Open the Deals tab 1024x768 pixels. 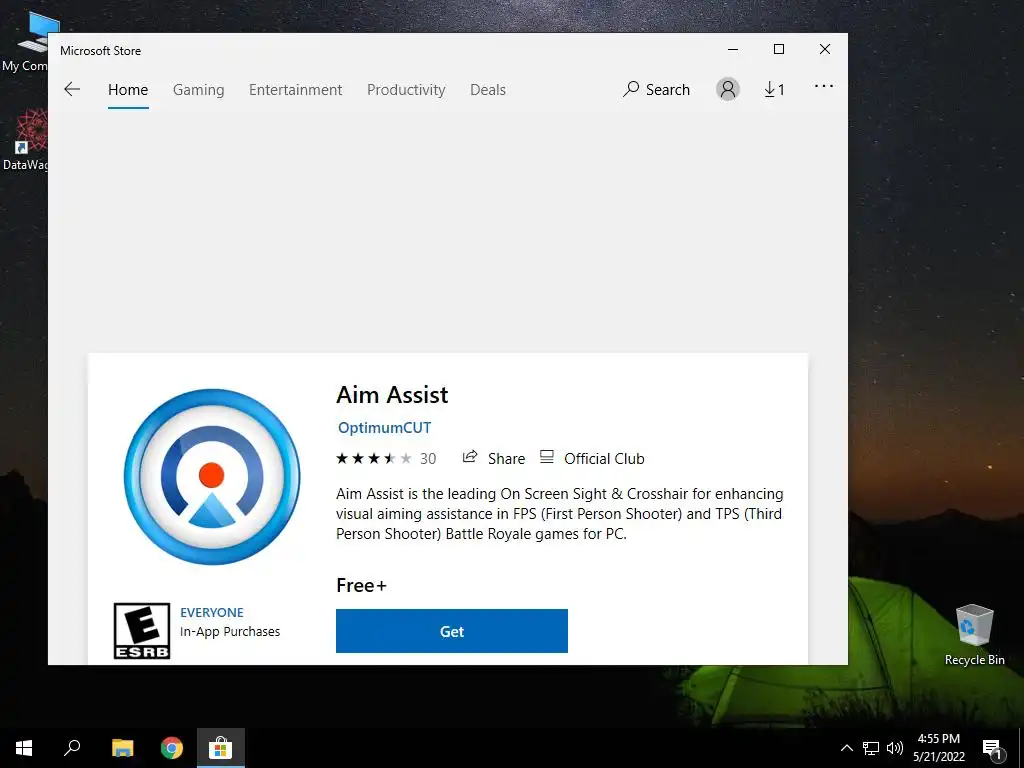[488, 89]
